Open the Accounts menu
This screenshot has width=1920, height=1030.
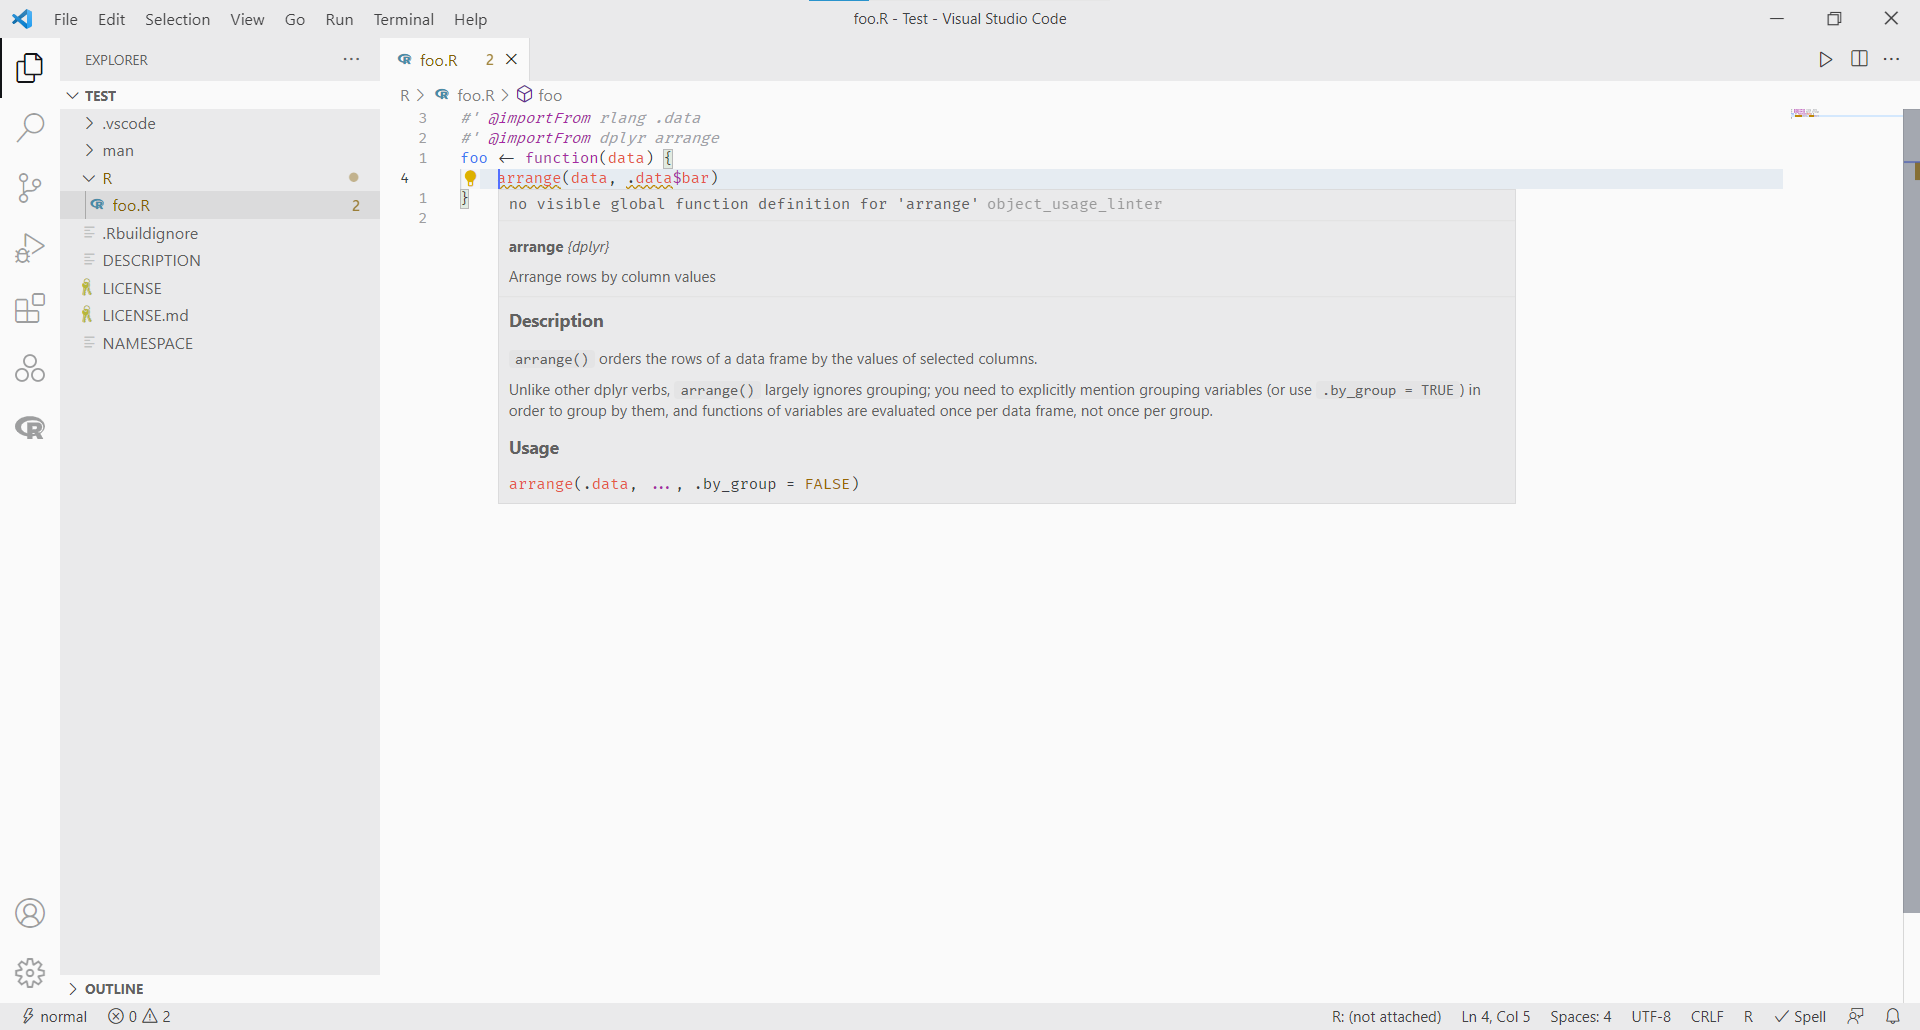click(30, 913)
